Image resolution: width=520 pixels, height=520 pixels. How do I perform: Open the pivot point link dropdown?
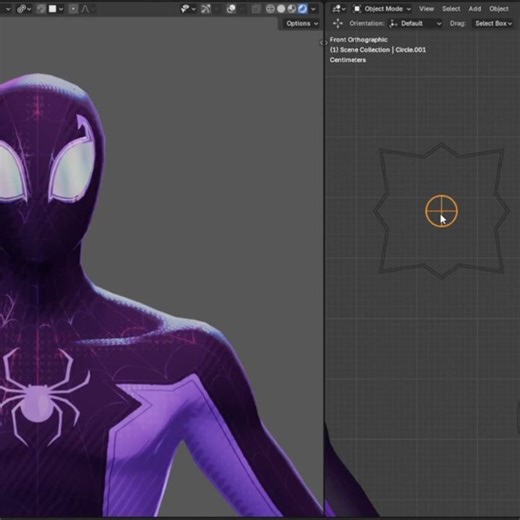[x=24, y=9]
